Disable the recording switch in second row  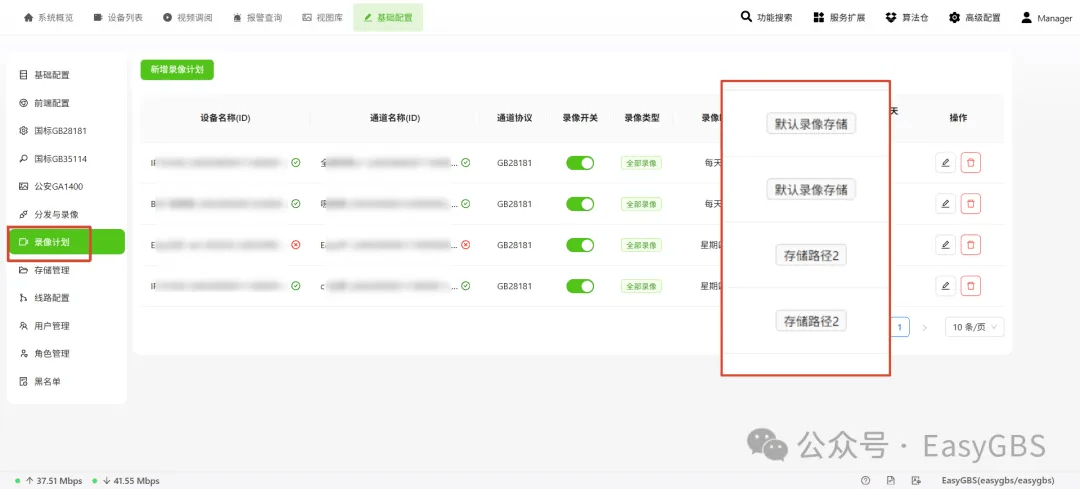(580, 204)
